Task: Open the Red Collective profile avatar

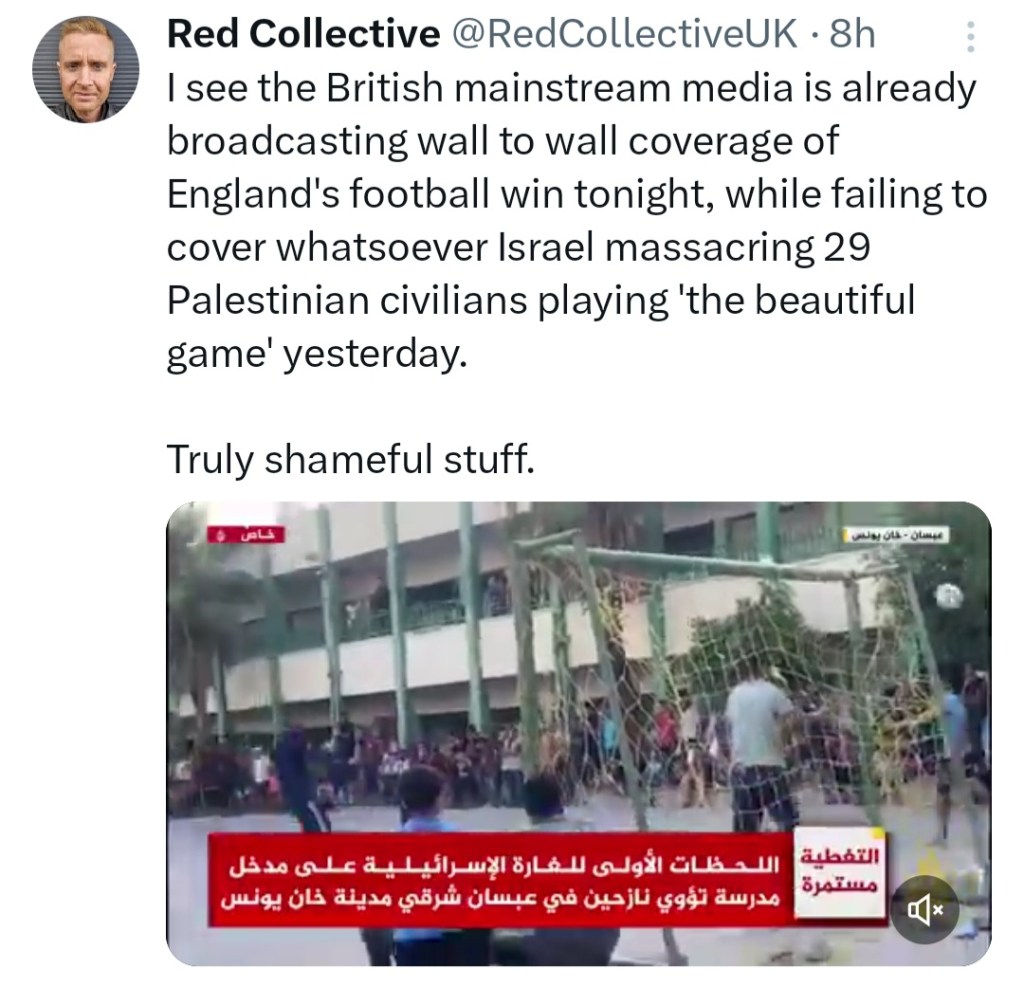Action: tap(86, 69)
